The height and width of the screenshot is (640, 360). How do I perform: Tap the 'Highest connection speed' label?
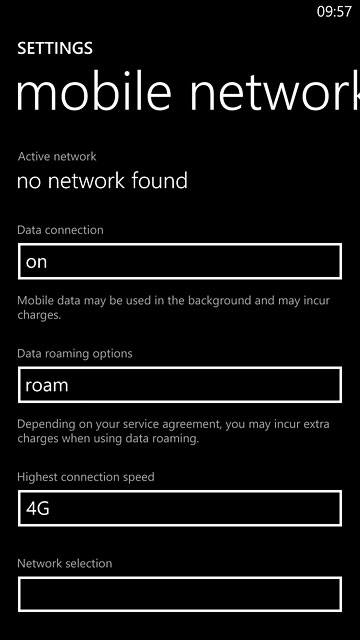(86, 477)
